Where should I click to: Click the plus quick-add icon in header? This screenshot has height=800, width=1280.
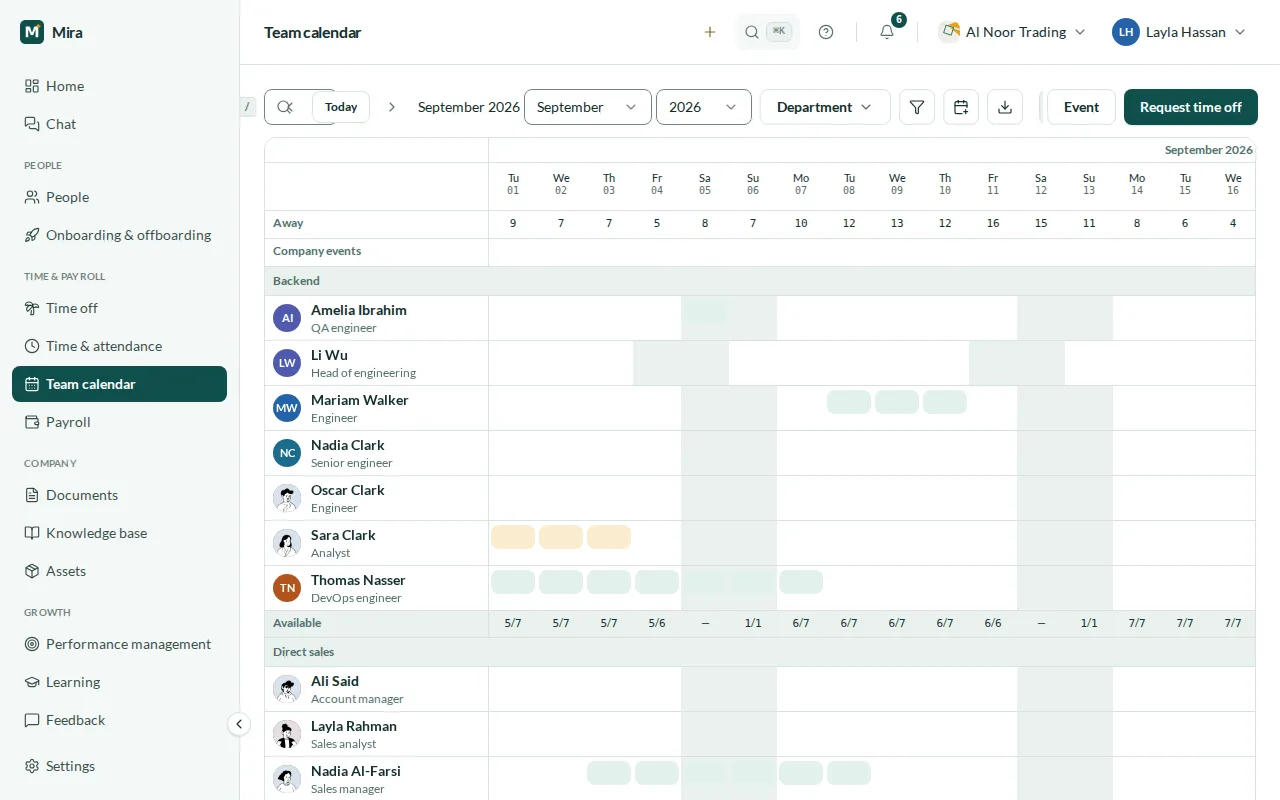coord(710,32)
